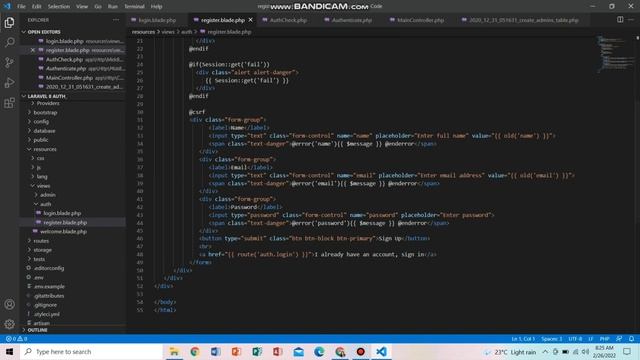Viewport: 640px width, 360px height.
Task: Open the Accounts icon in activity bar
Action: pos(9,304)
